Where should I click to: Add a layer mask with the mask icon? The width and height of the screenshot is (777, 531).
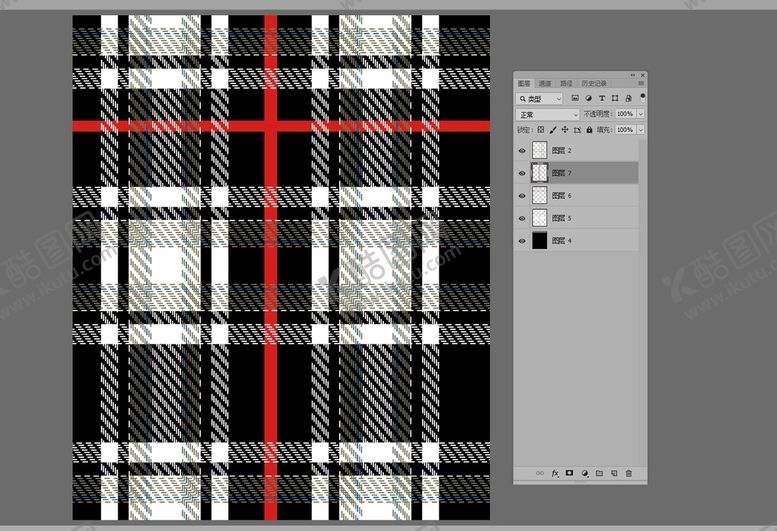(x=569, y=473)
